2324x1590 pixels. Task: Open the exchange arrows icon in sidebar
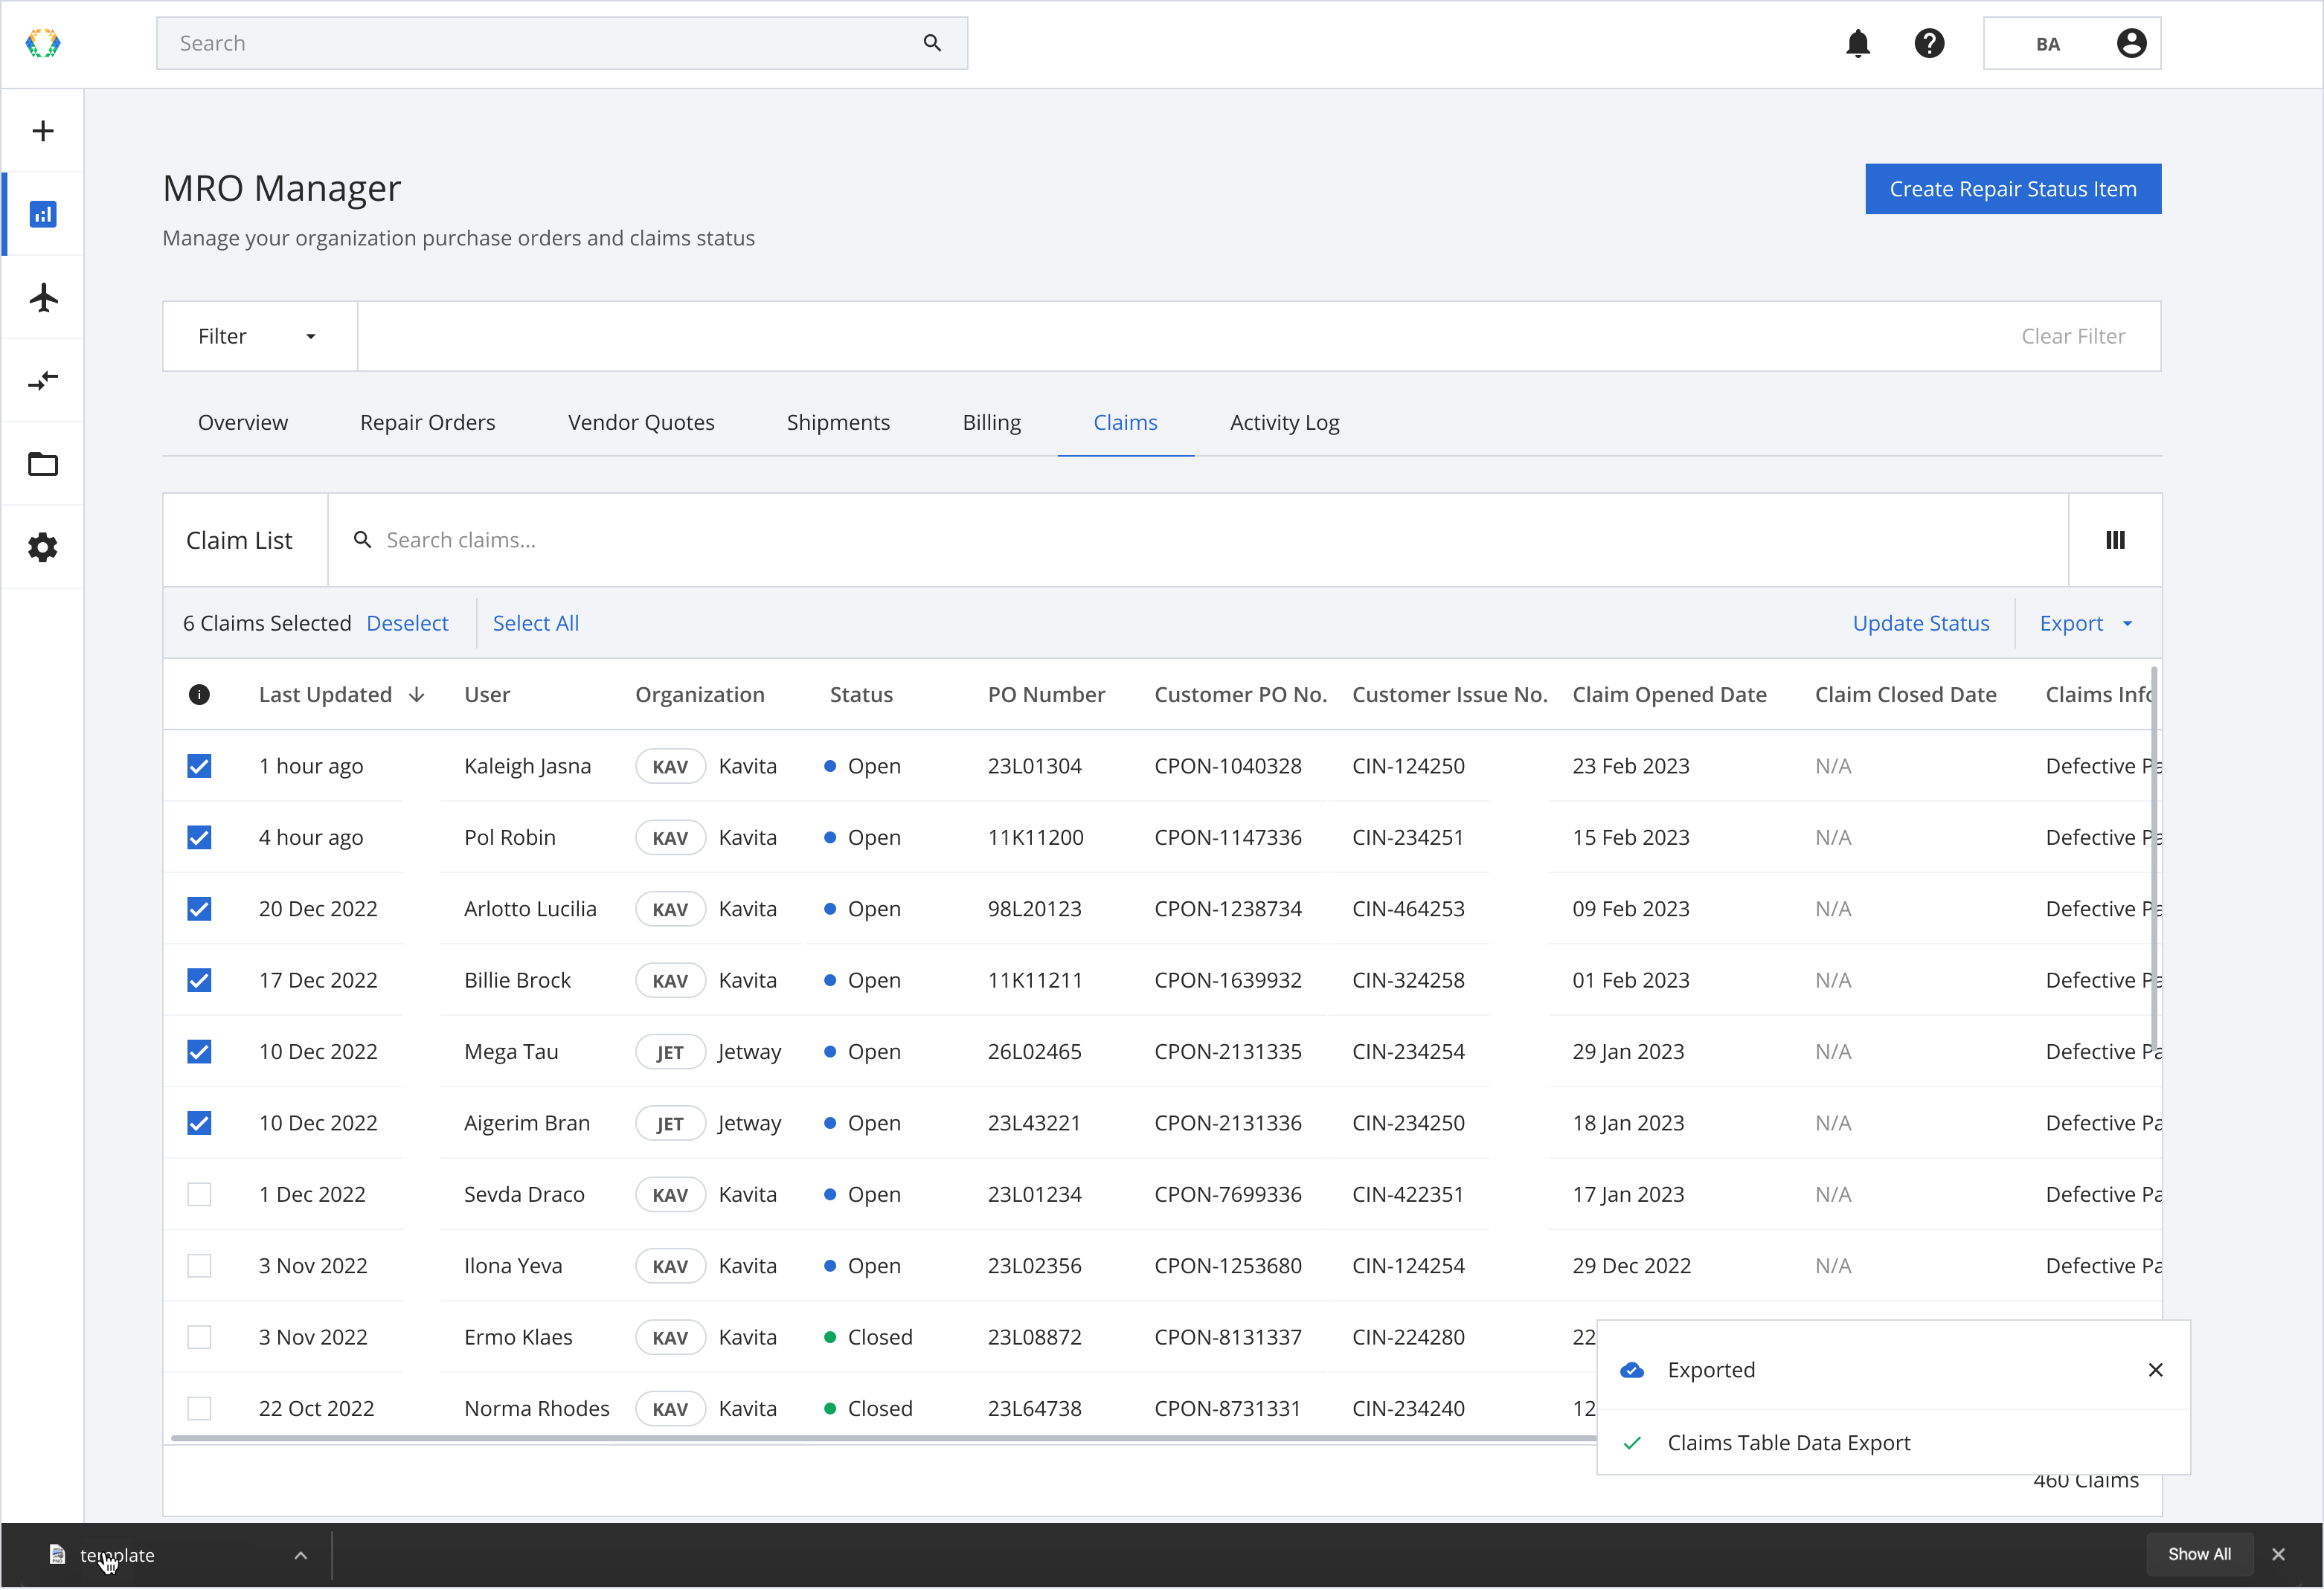43,380
